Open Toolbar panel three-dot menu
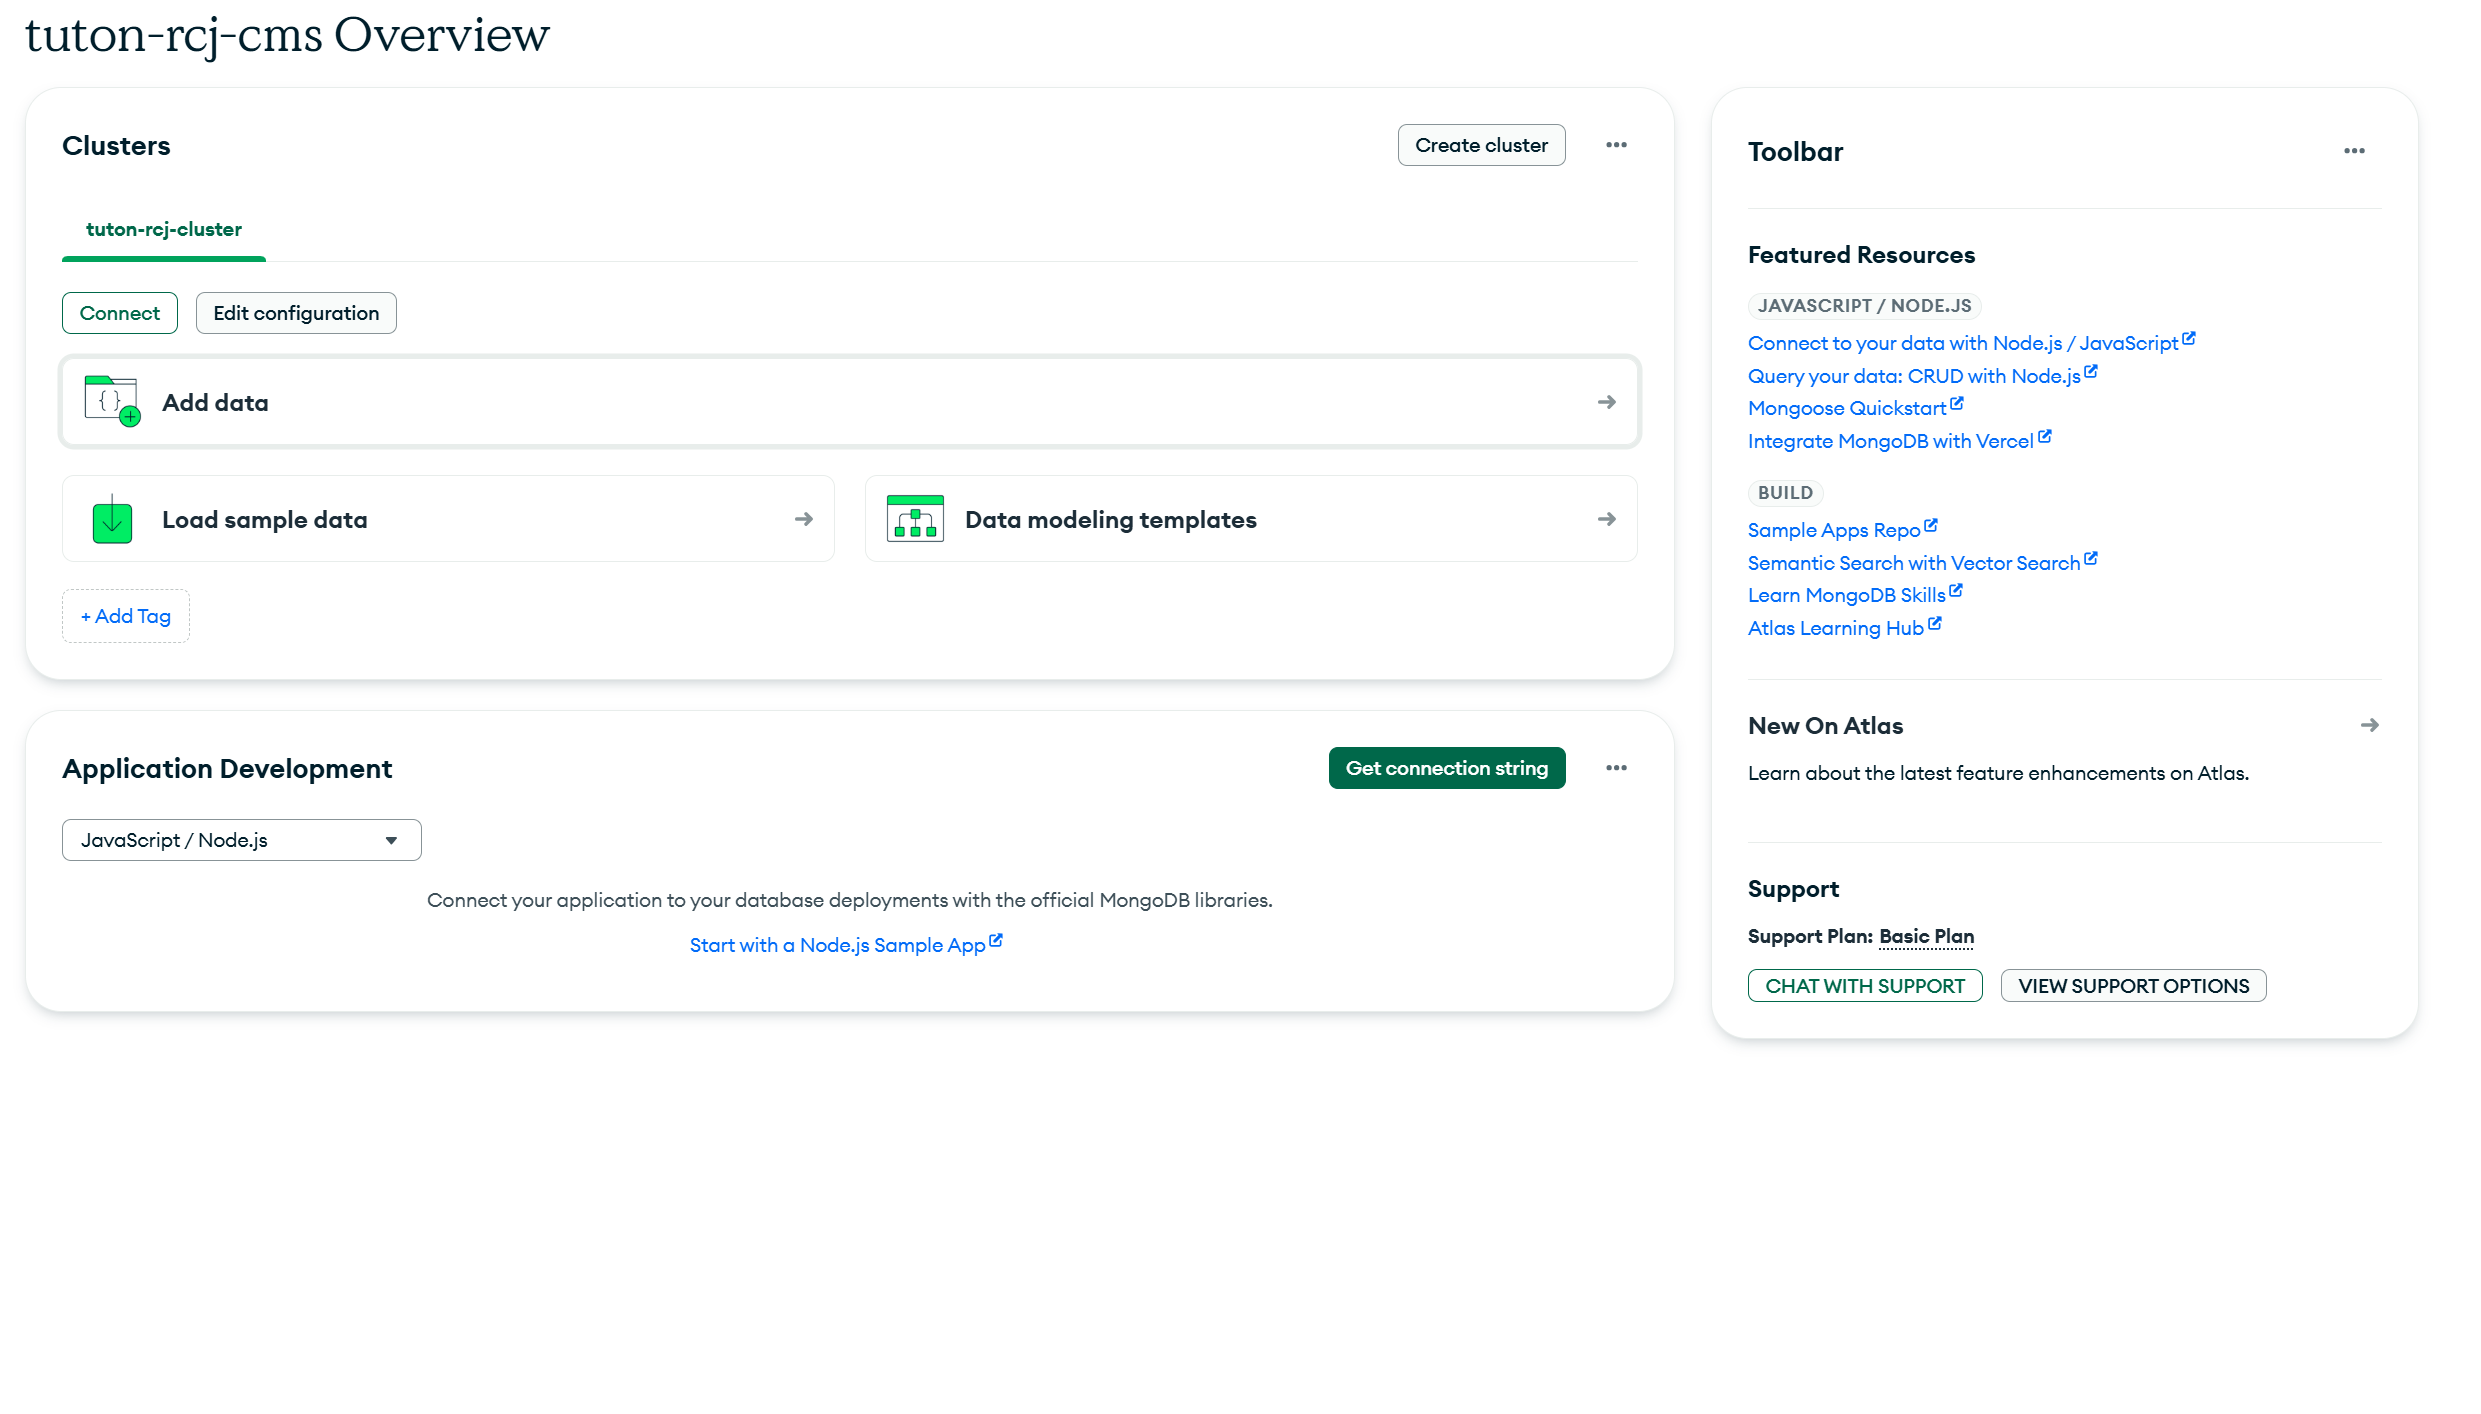The width and height of the screenshot is (2481, 1414). click(x=2354, y=151)
